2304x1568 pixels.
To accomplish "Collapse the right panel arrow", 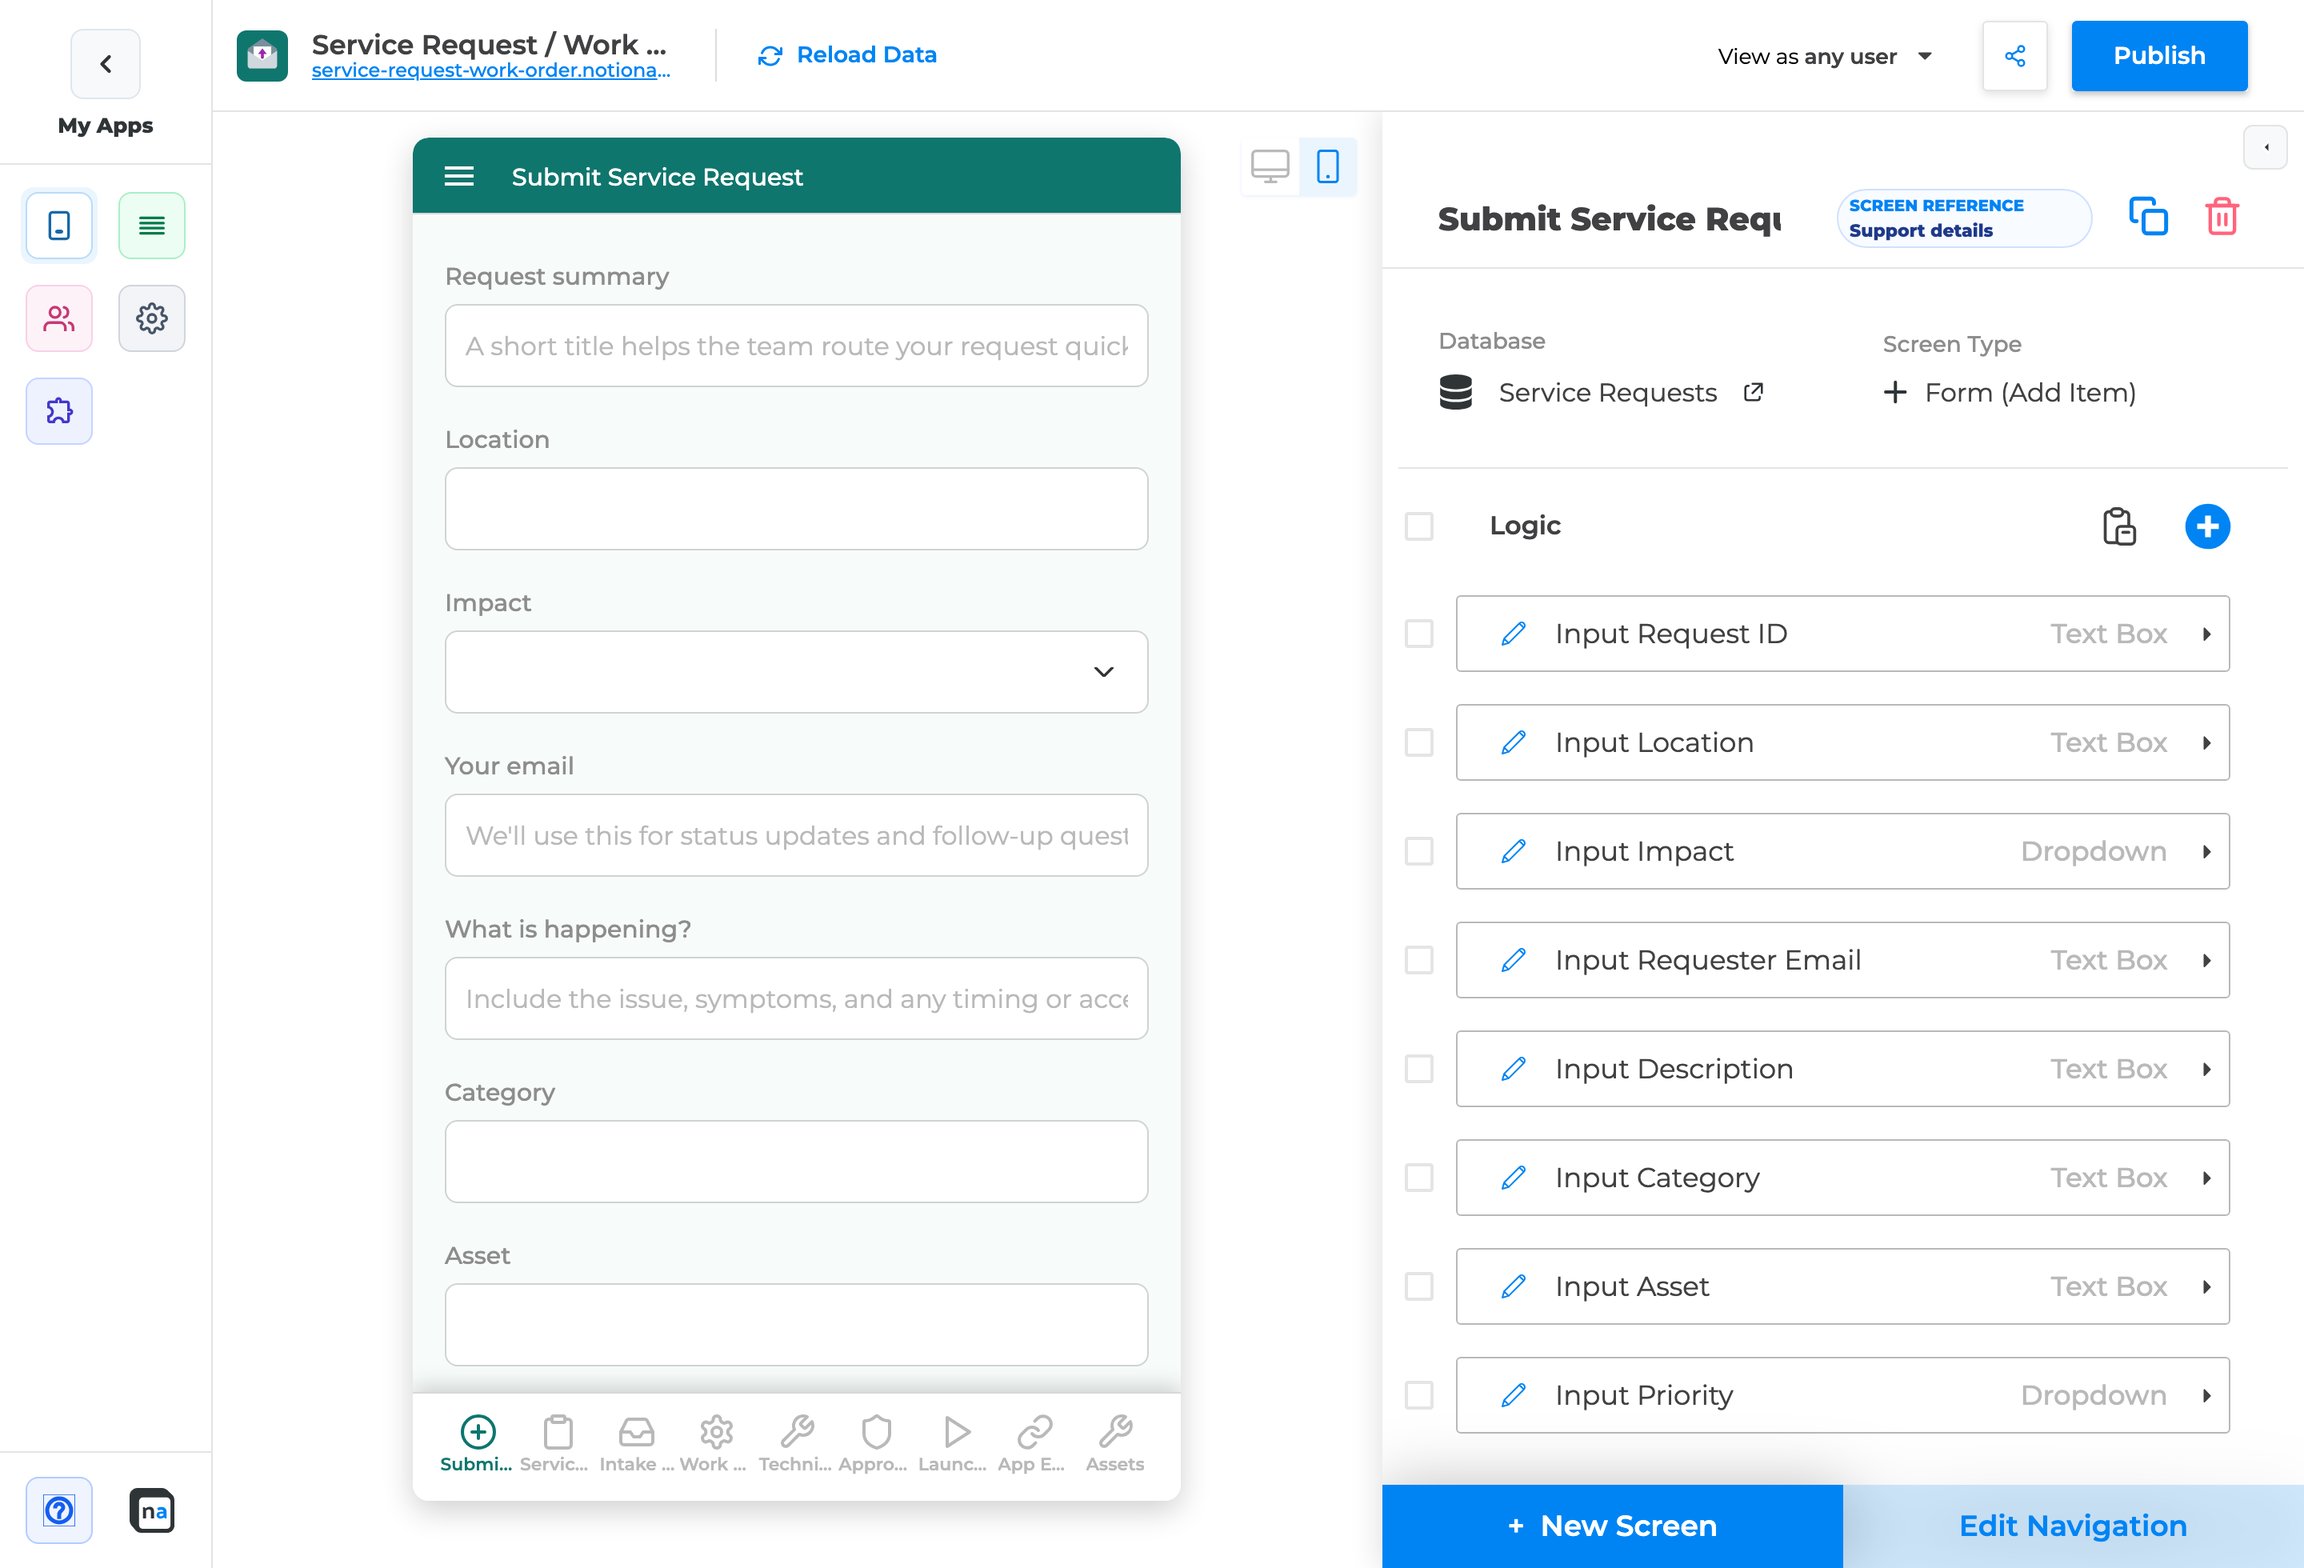I will (x=2266, y=148).
